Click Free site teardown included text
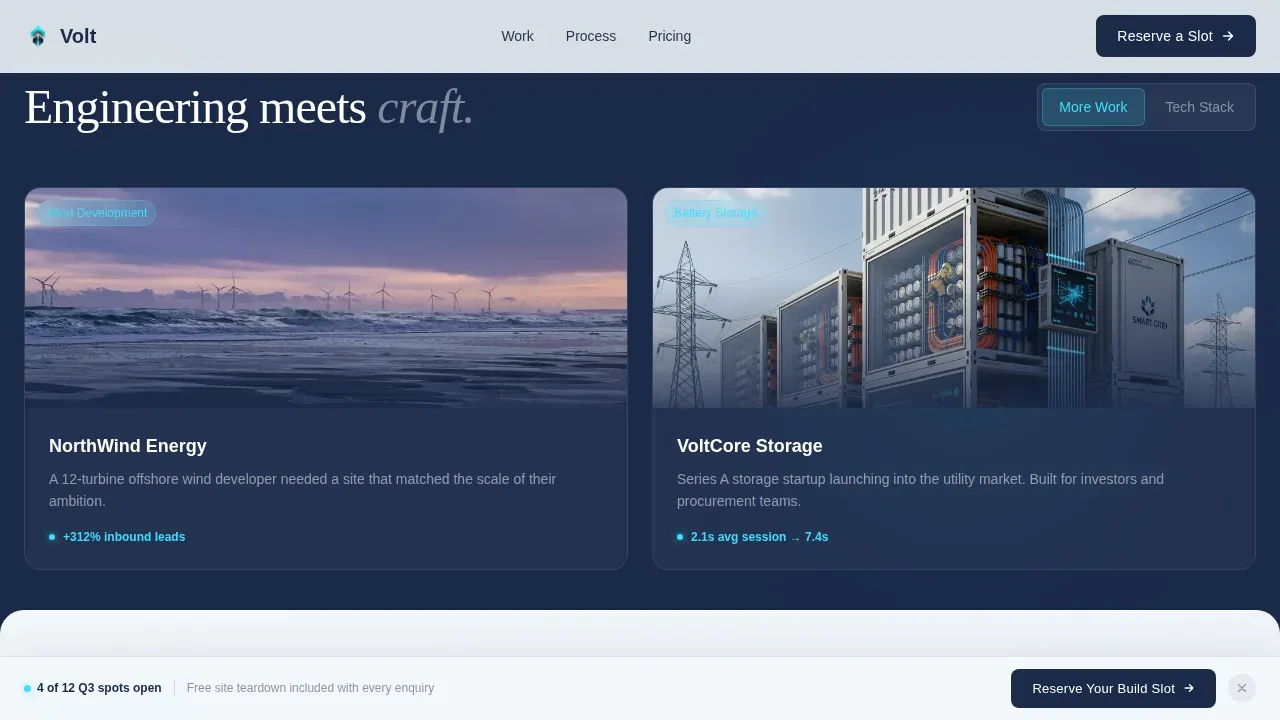The image size is (1280, 720). tap(310, 688)
